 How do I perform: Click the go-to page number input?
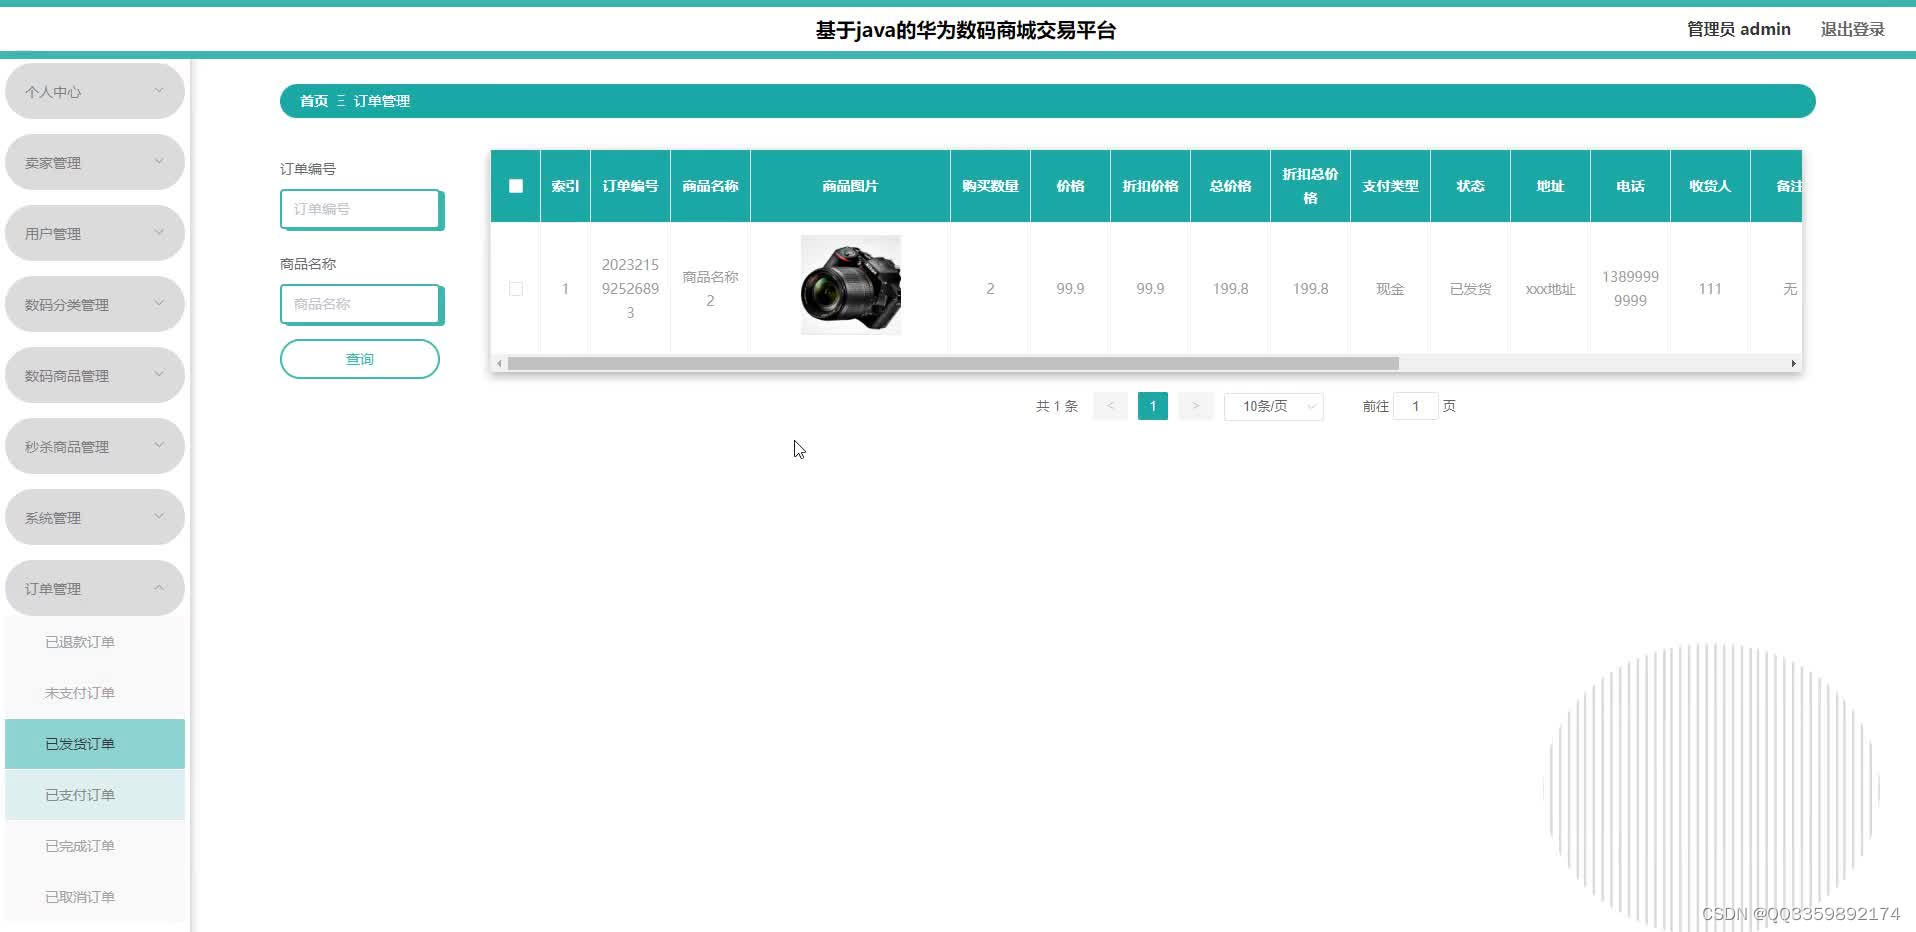(x=1415, y=406)
